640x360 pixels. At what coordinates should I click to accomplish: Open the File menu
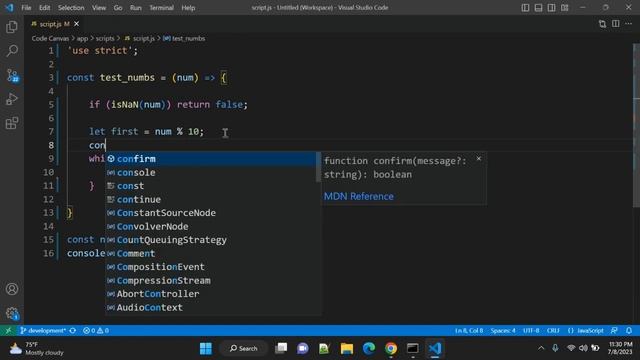pyautogui.click(x=26, y=8)
